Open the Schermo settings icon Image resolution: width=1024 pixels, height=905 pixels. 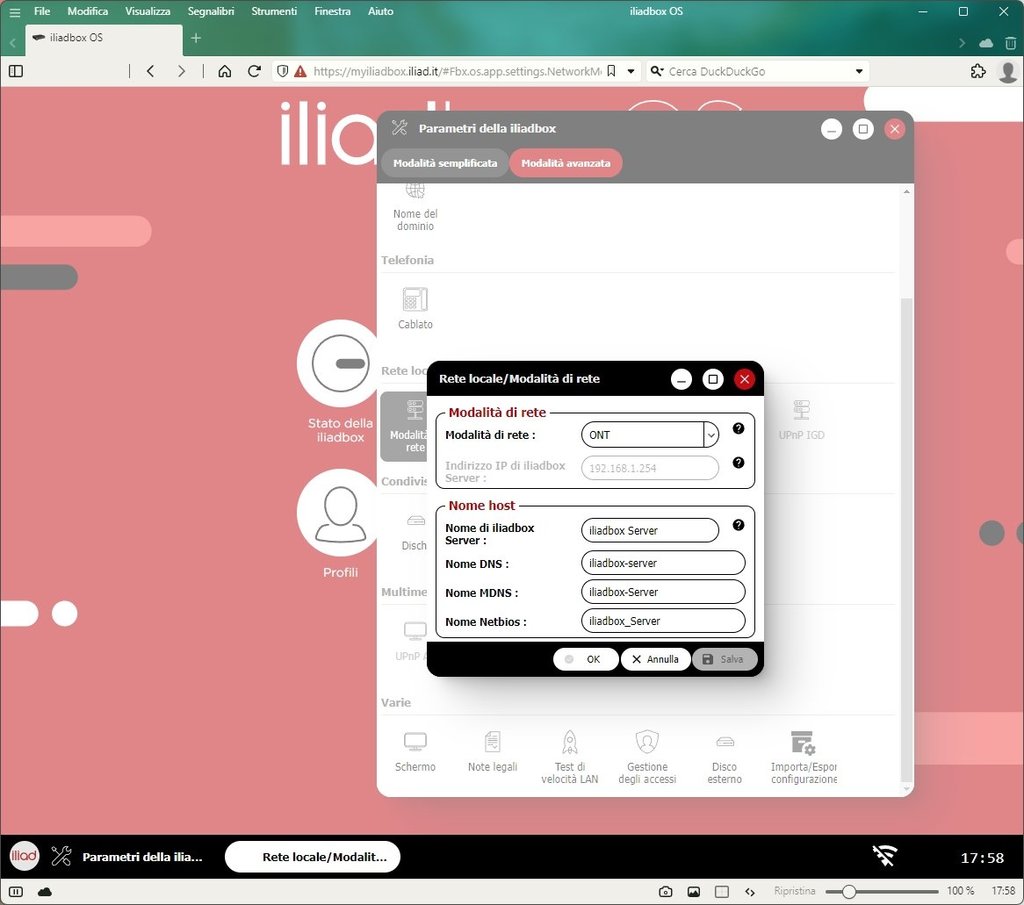415,751
